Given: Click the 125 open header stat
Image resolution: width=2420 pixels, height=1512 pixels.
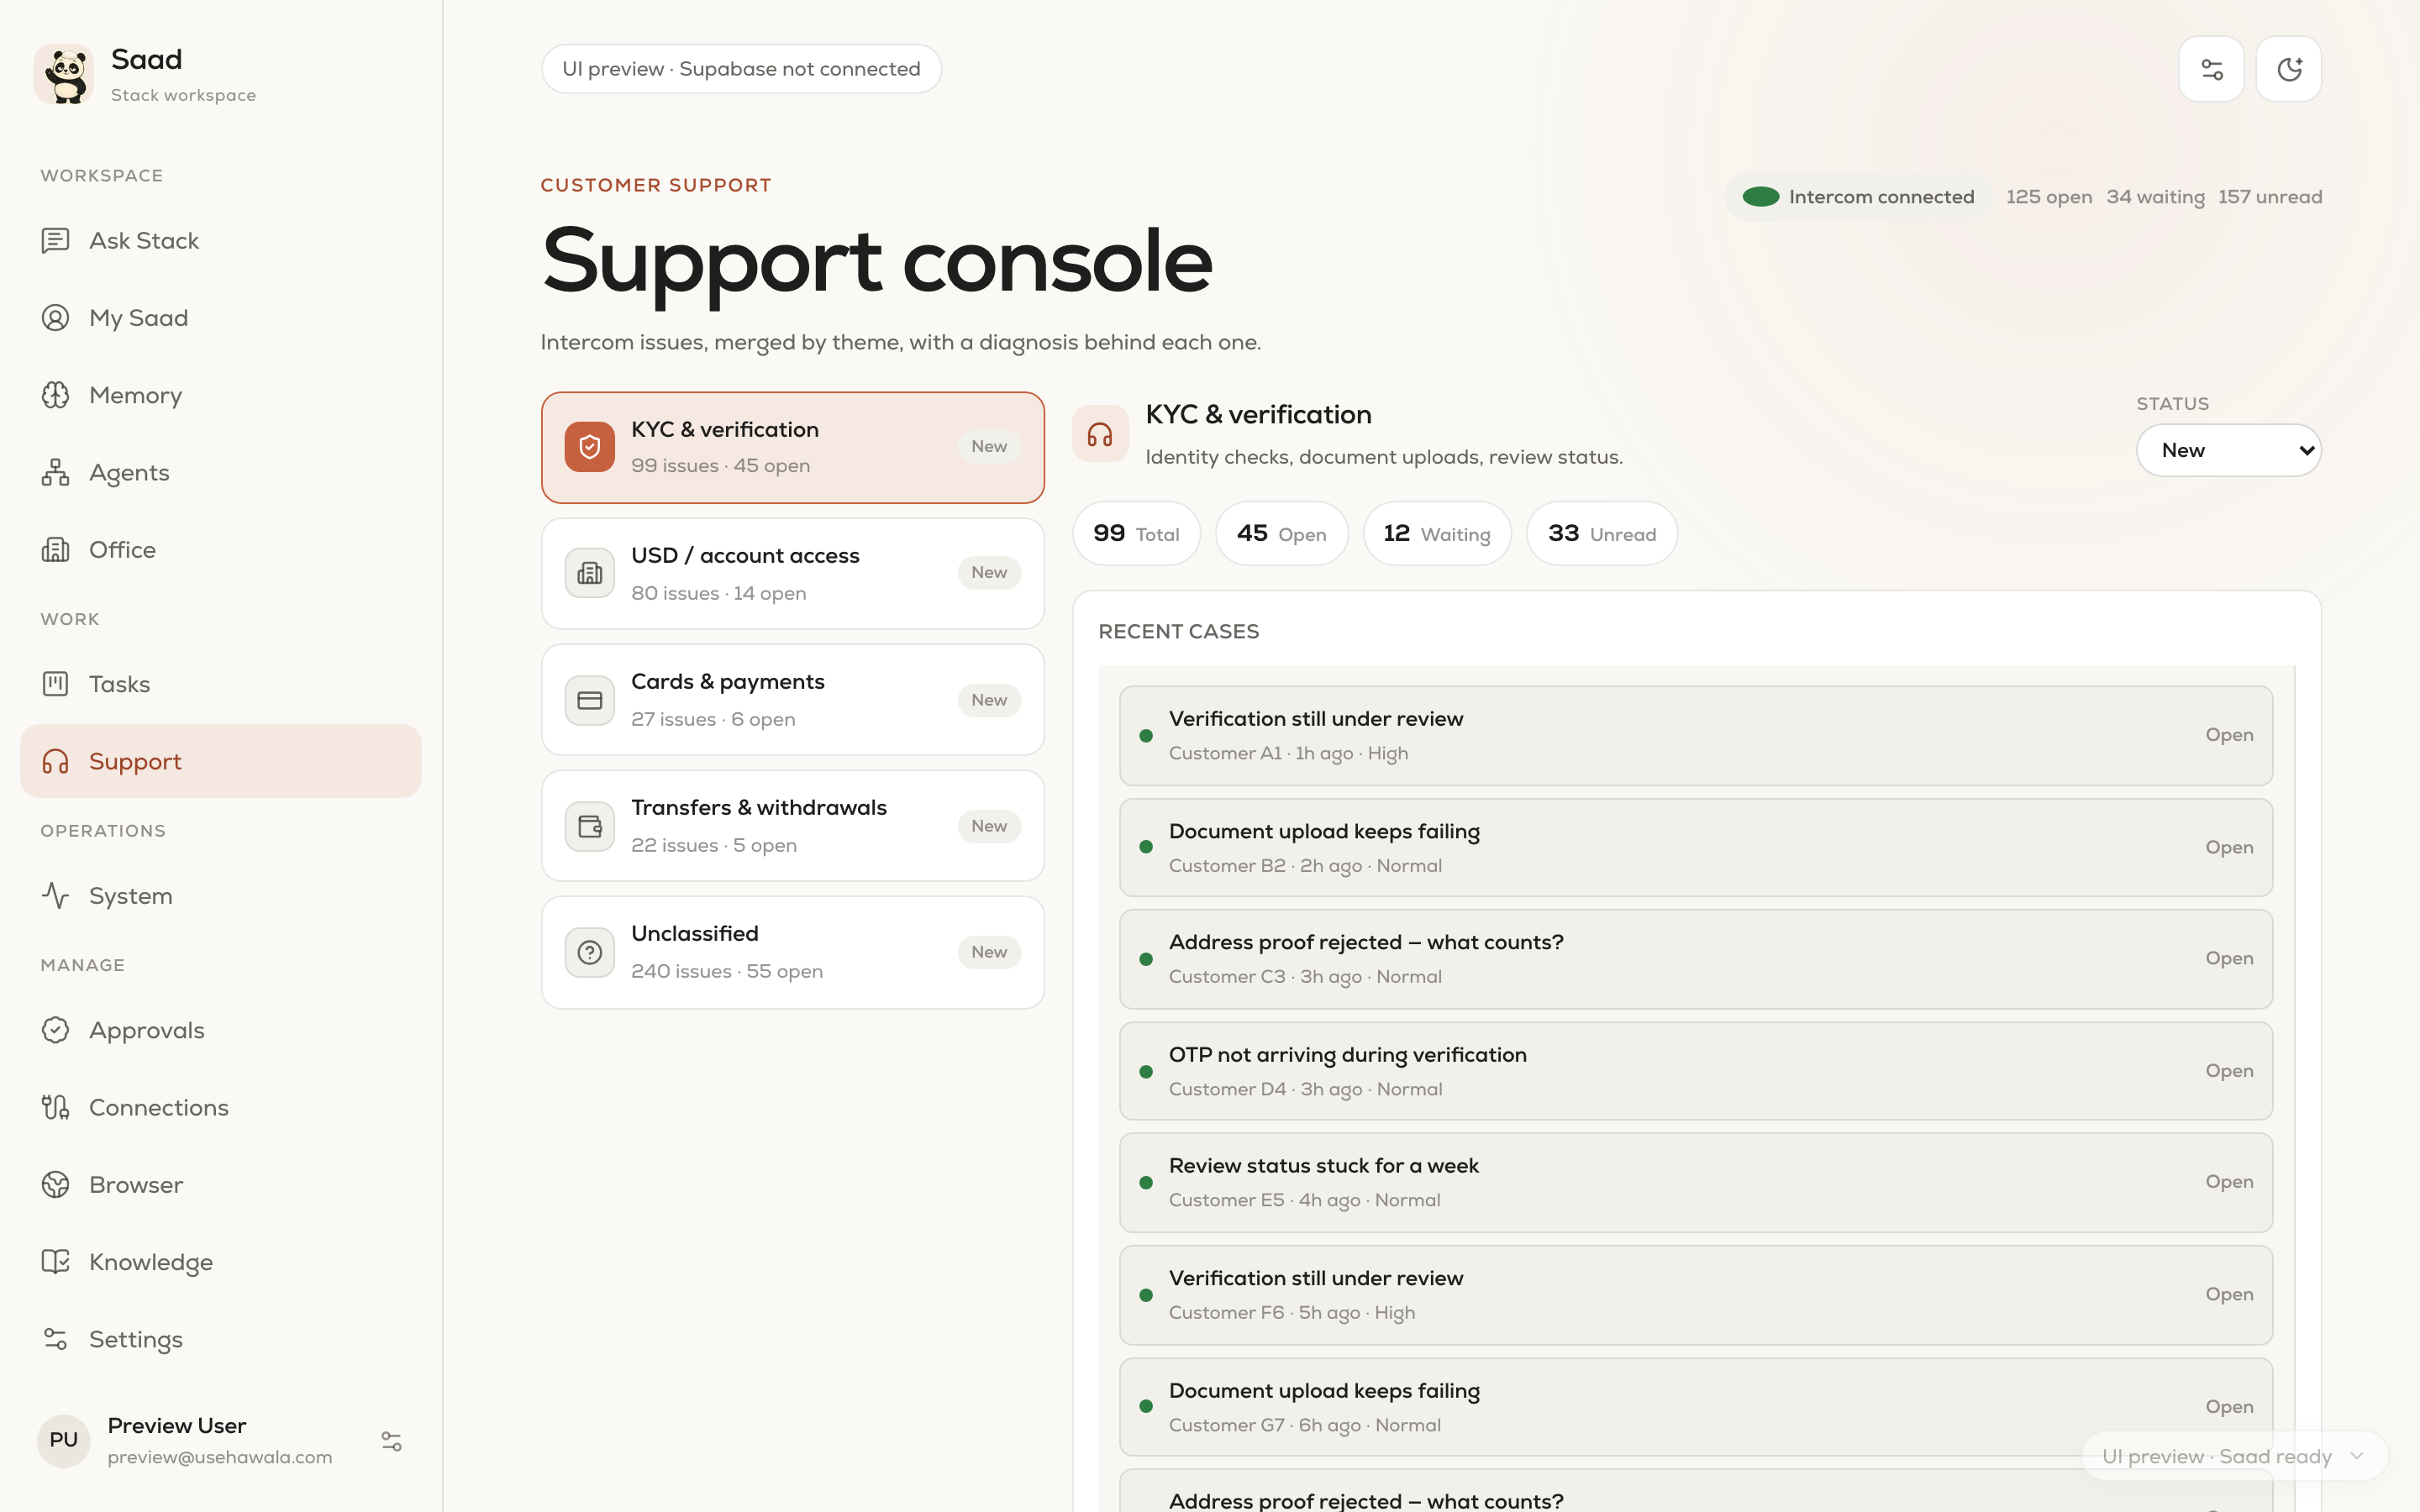Looking at the screenshot, I should tap(2049, 197).
